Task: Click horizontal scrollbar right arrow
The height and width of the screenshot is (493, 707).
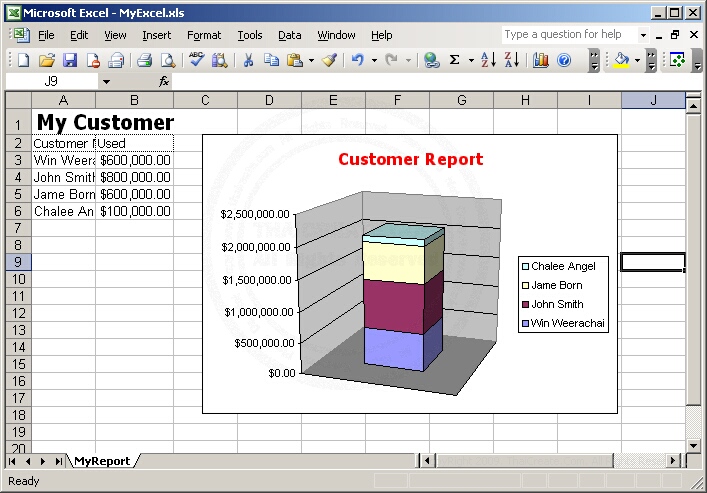Action: pos(673,461)
